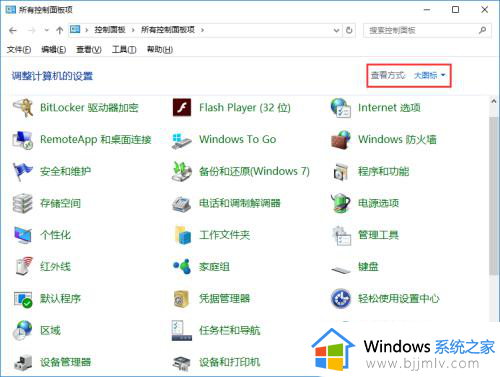Screen dimensions: 500x377
Task: Open the 编辑(E) menu
Action: click(x=53, y=50)
